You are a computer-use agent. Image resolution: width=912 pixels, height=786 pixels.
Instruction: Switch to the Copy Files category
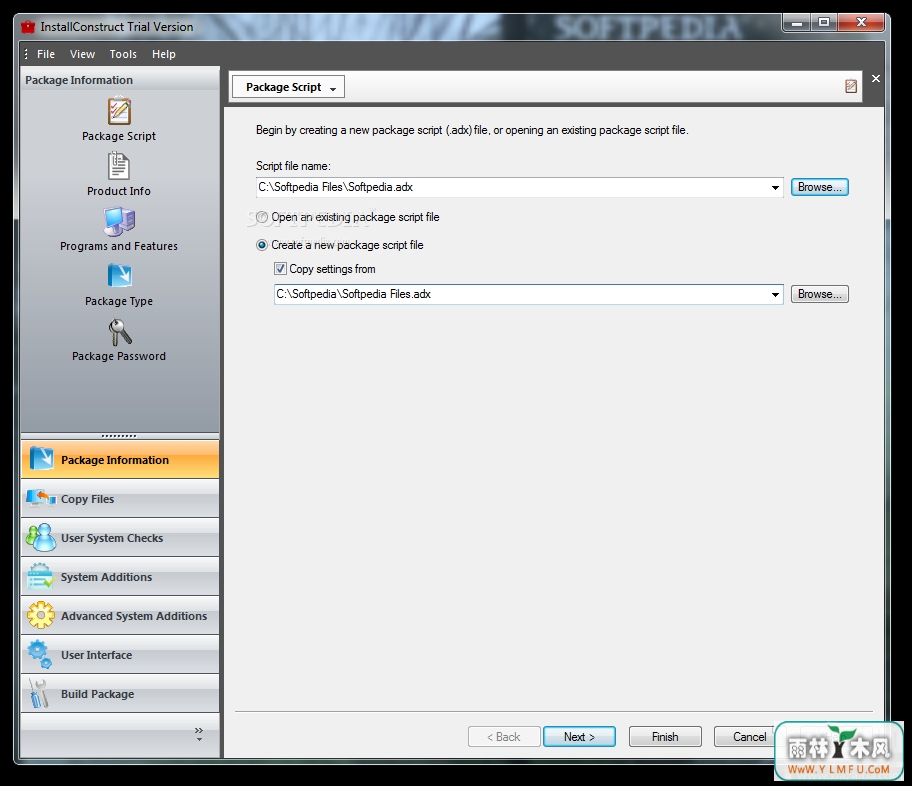(x=120, y=499)
